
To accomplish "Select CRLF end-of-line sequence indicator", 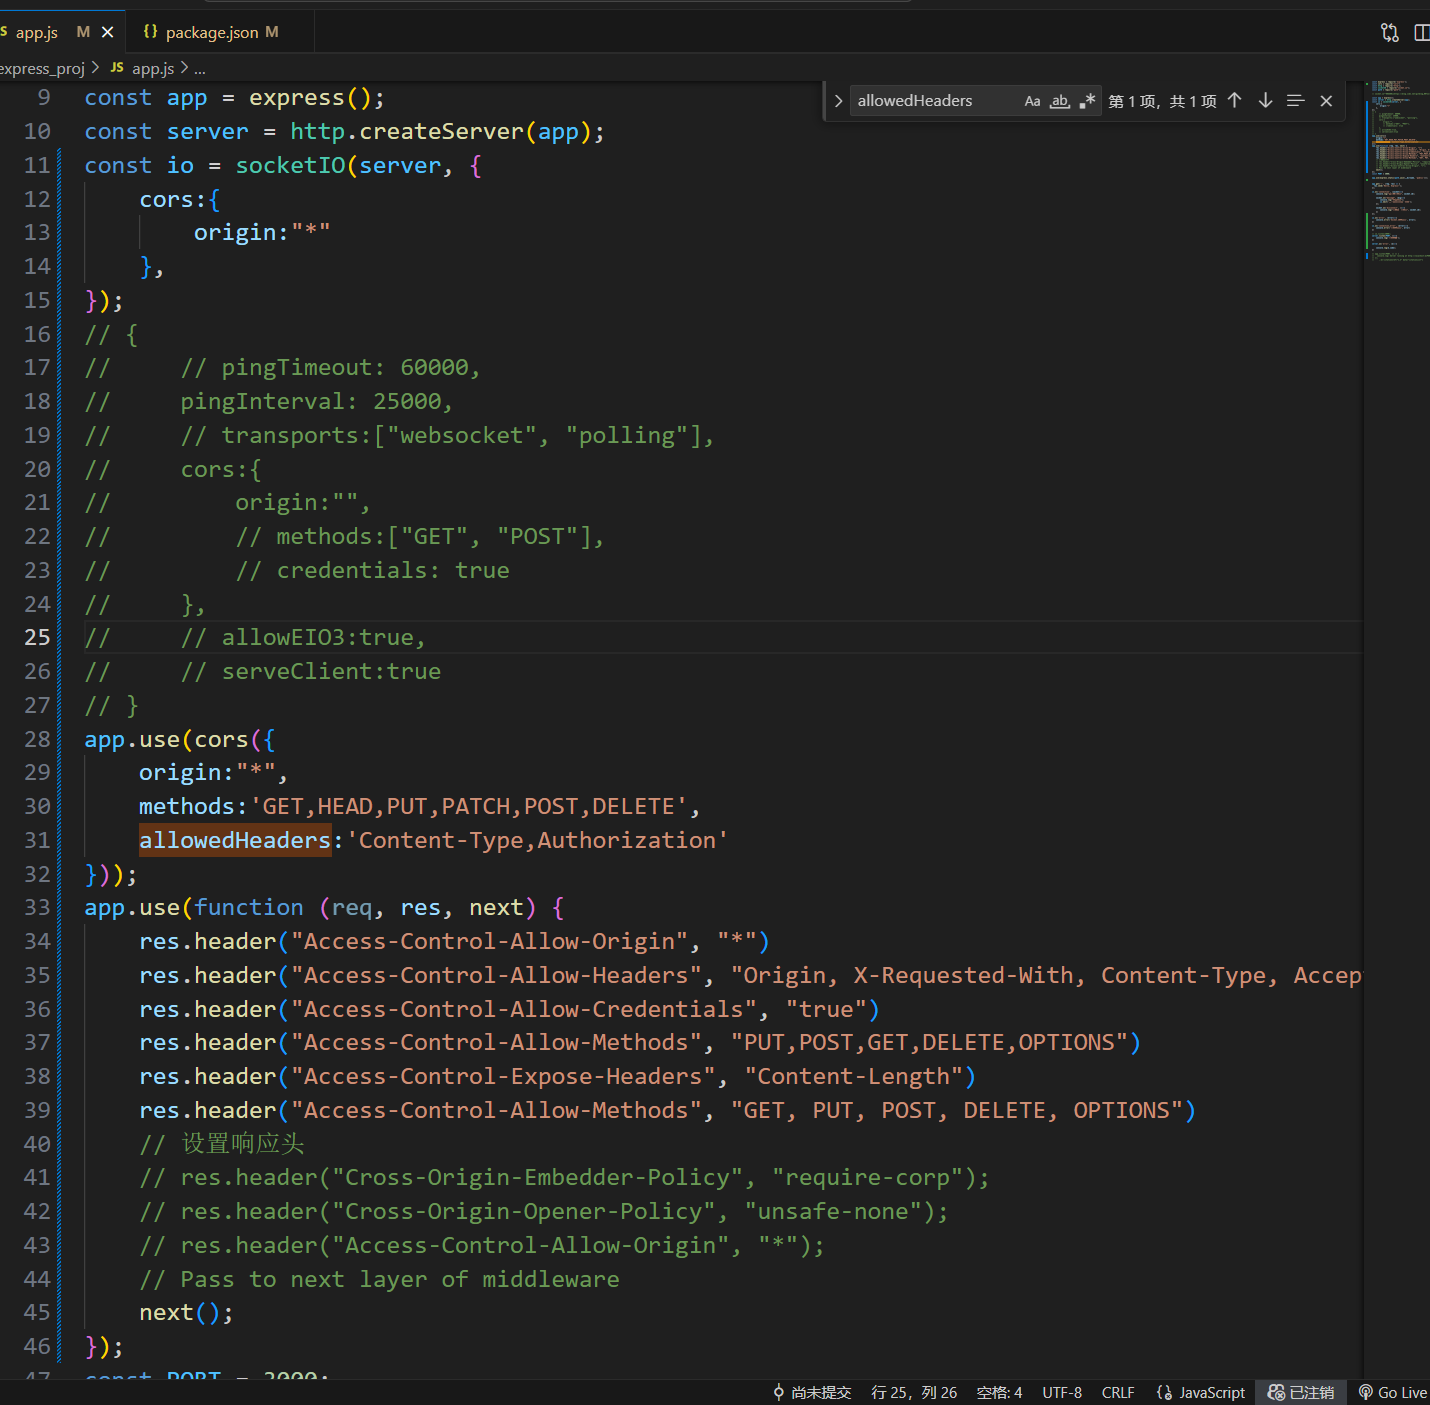I will pyautogui.click(x=1117, y=1392).
